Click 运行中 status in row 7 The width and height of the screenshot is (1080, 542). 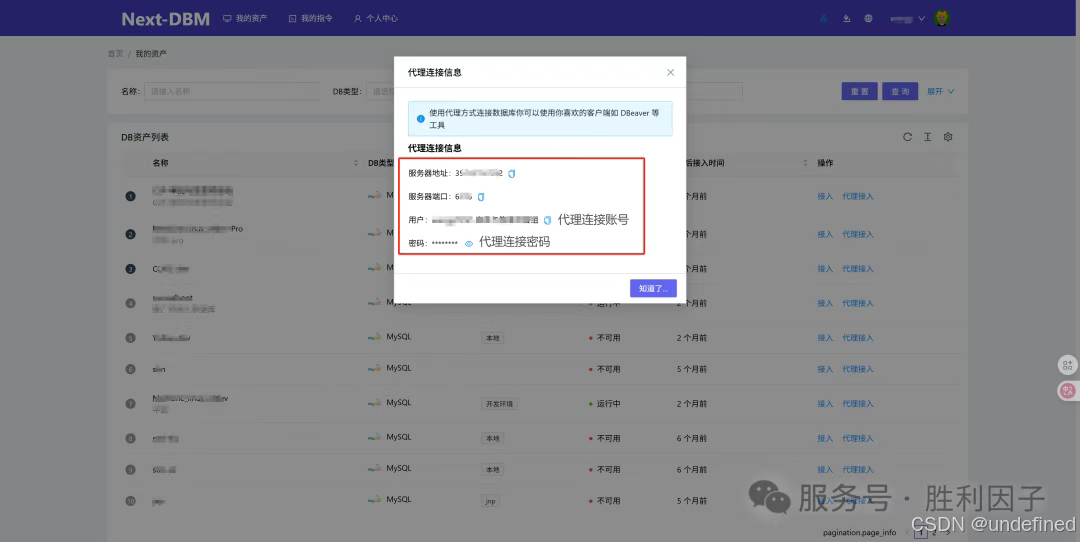point(605,404)
